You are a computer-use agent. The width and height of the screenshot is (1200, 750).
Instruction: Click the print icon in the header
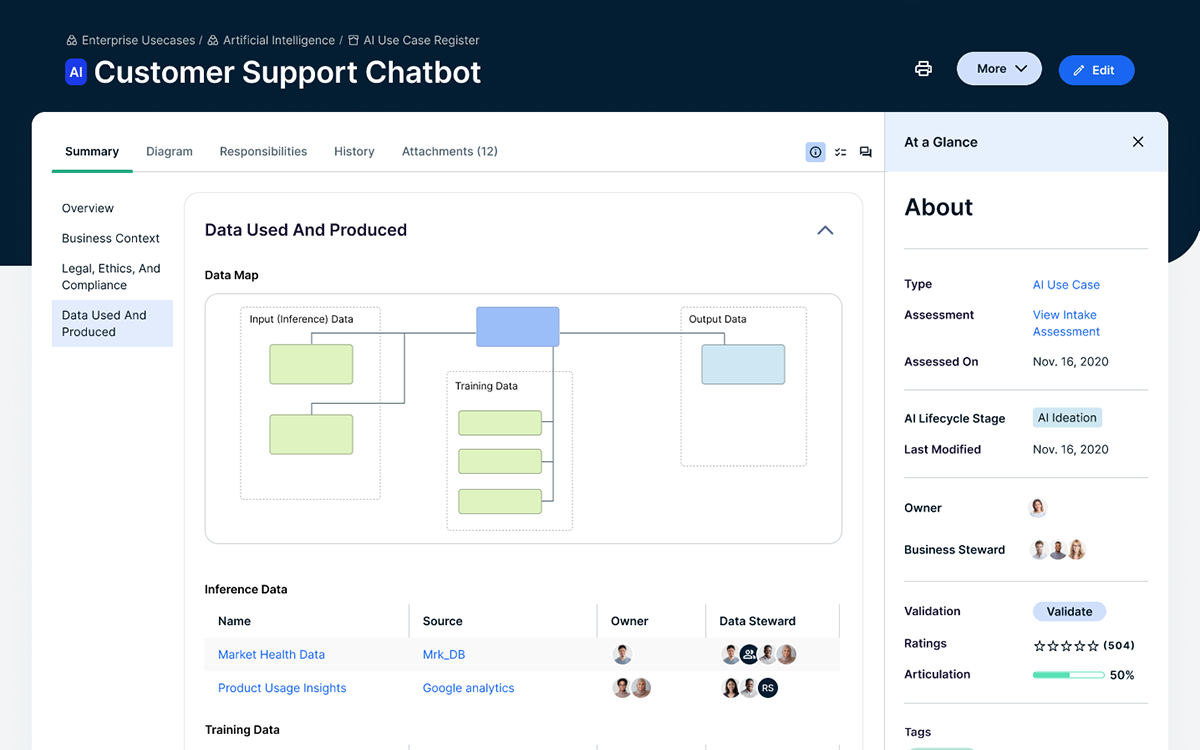pos(922,68)
